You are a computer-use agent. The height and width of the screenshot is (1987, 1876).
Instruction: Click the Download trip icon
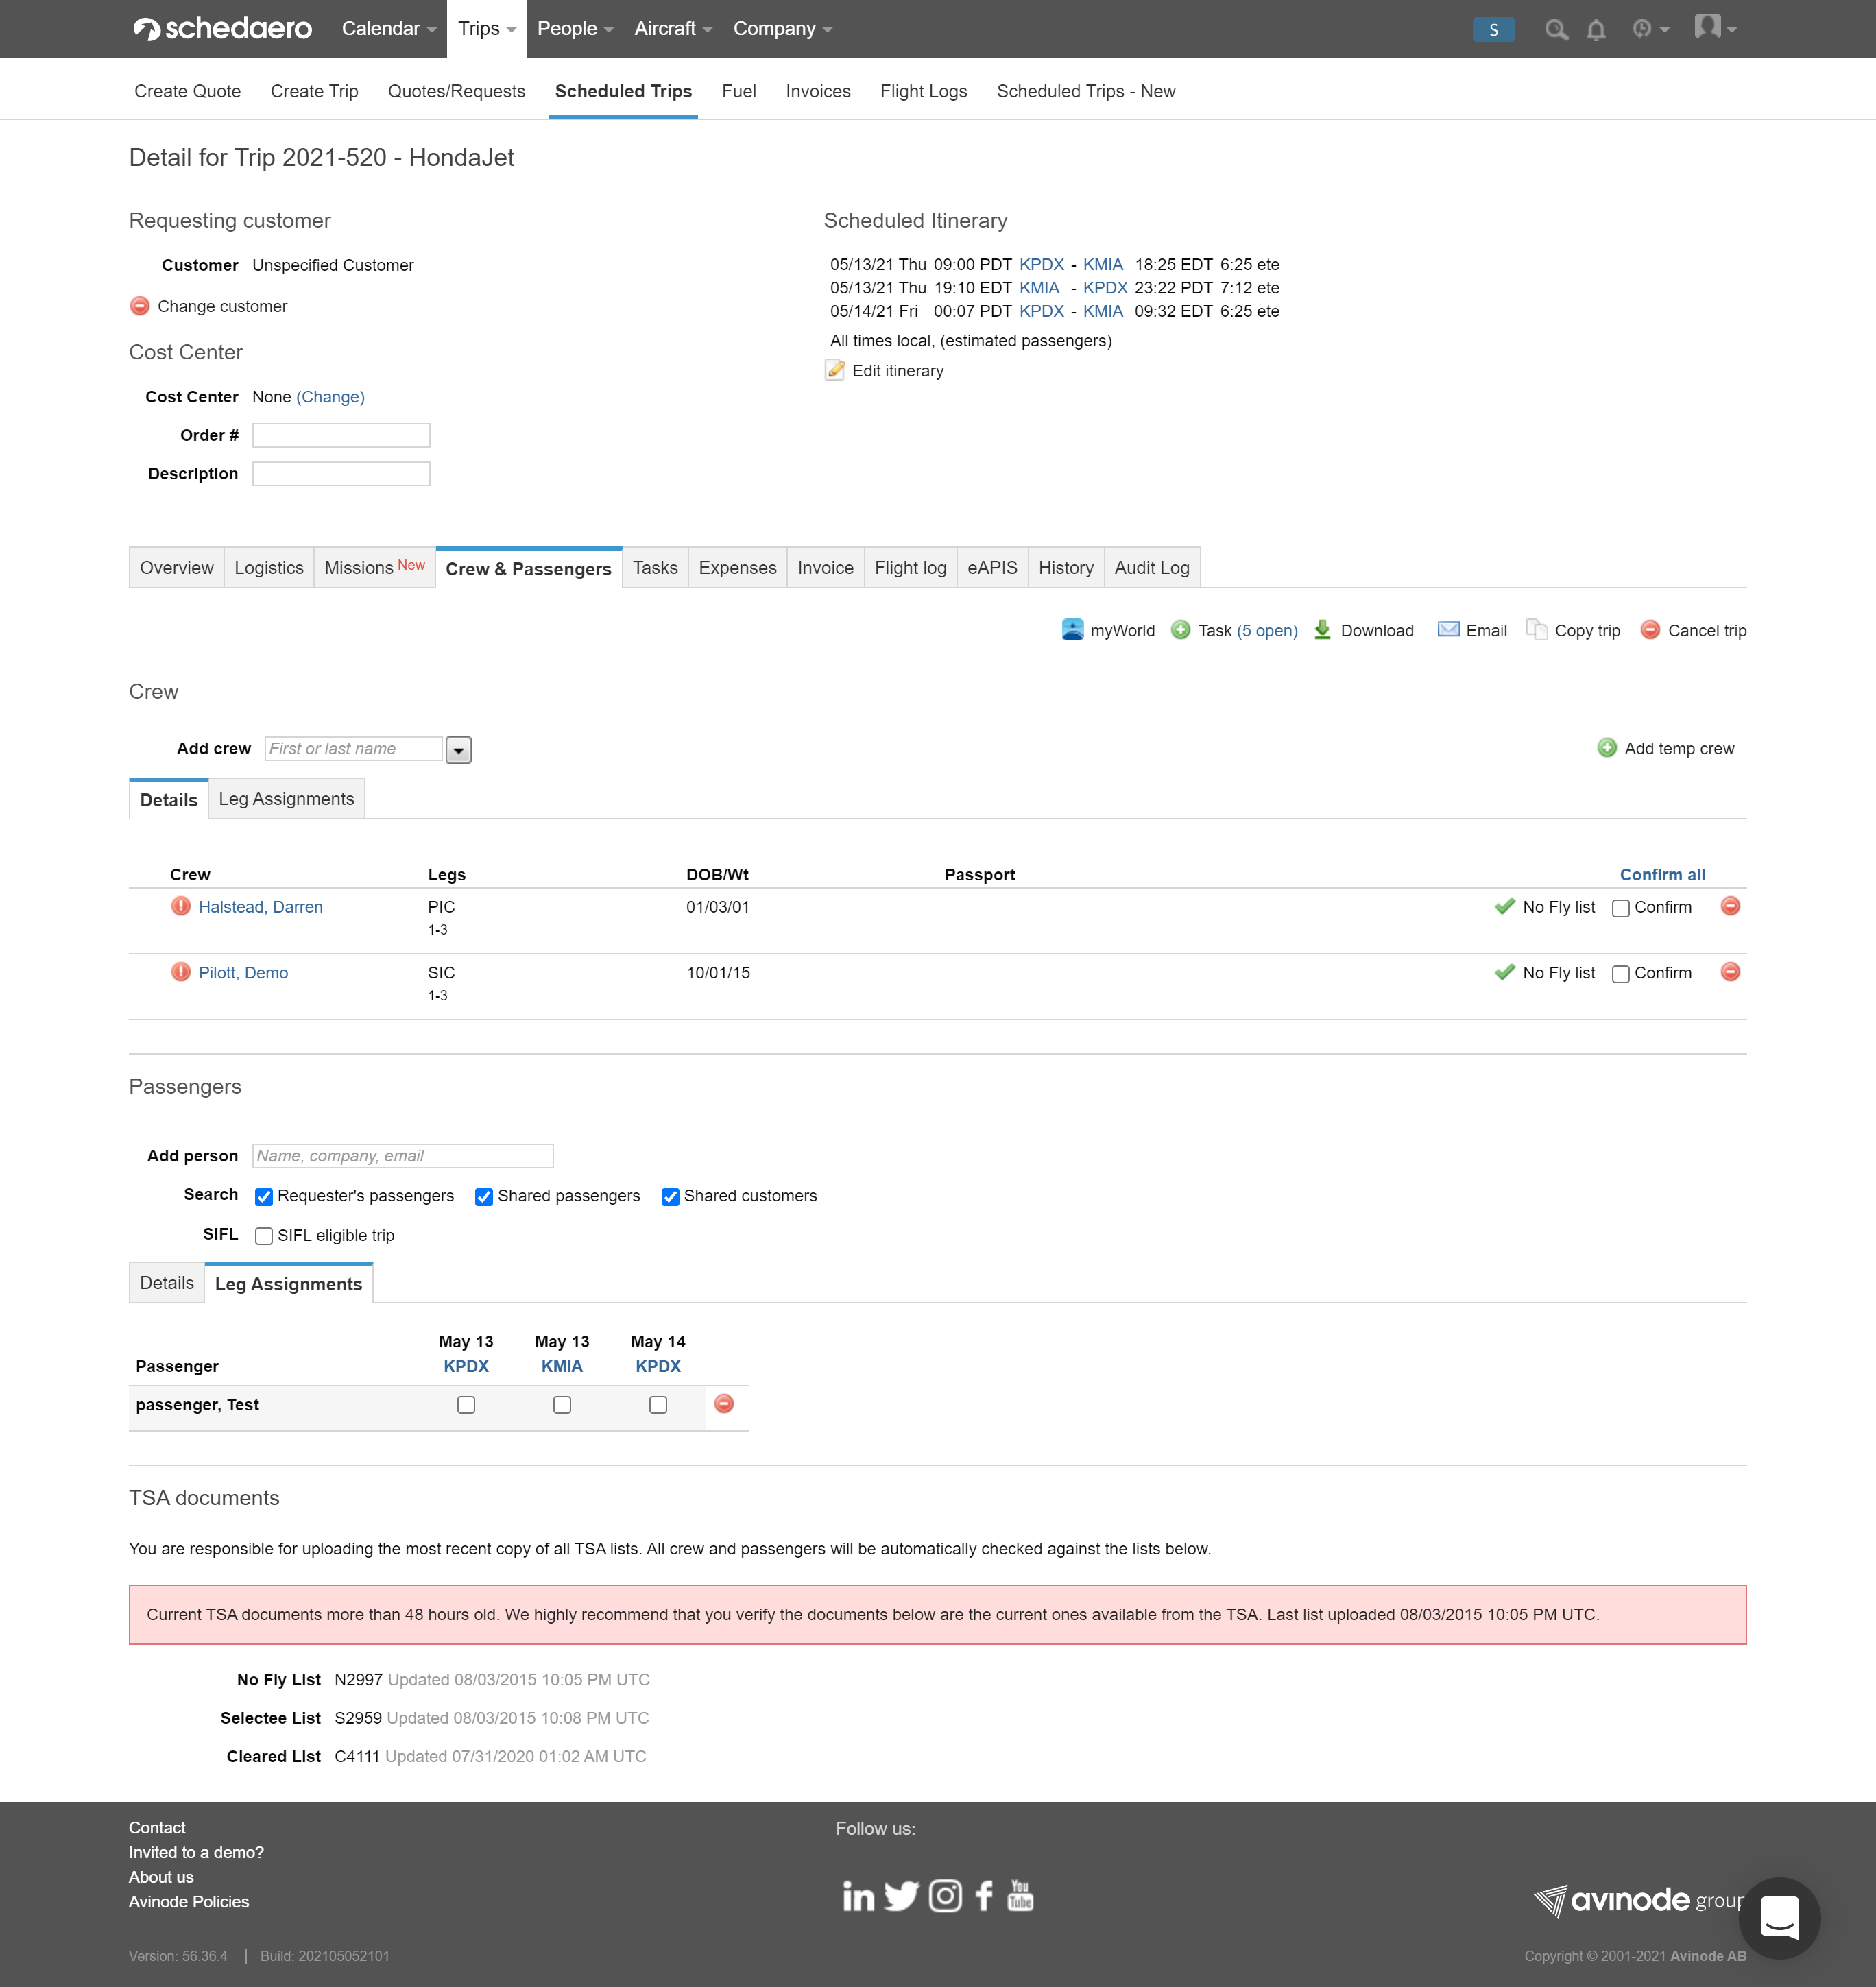pos(1322,630)
